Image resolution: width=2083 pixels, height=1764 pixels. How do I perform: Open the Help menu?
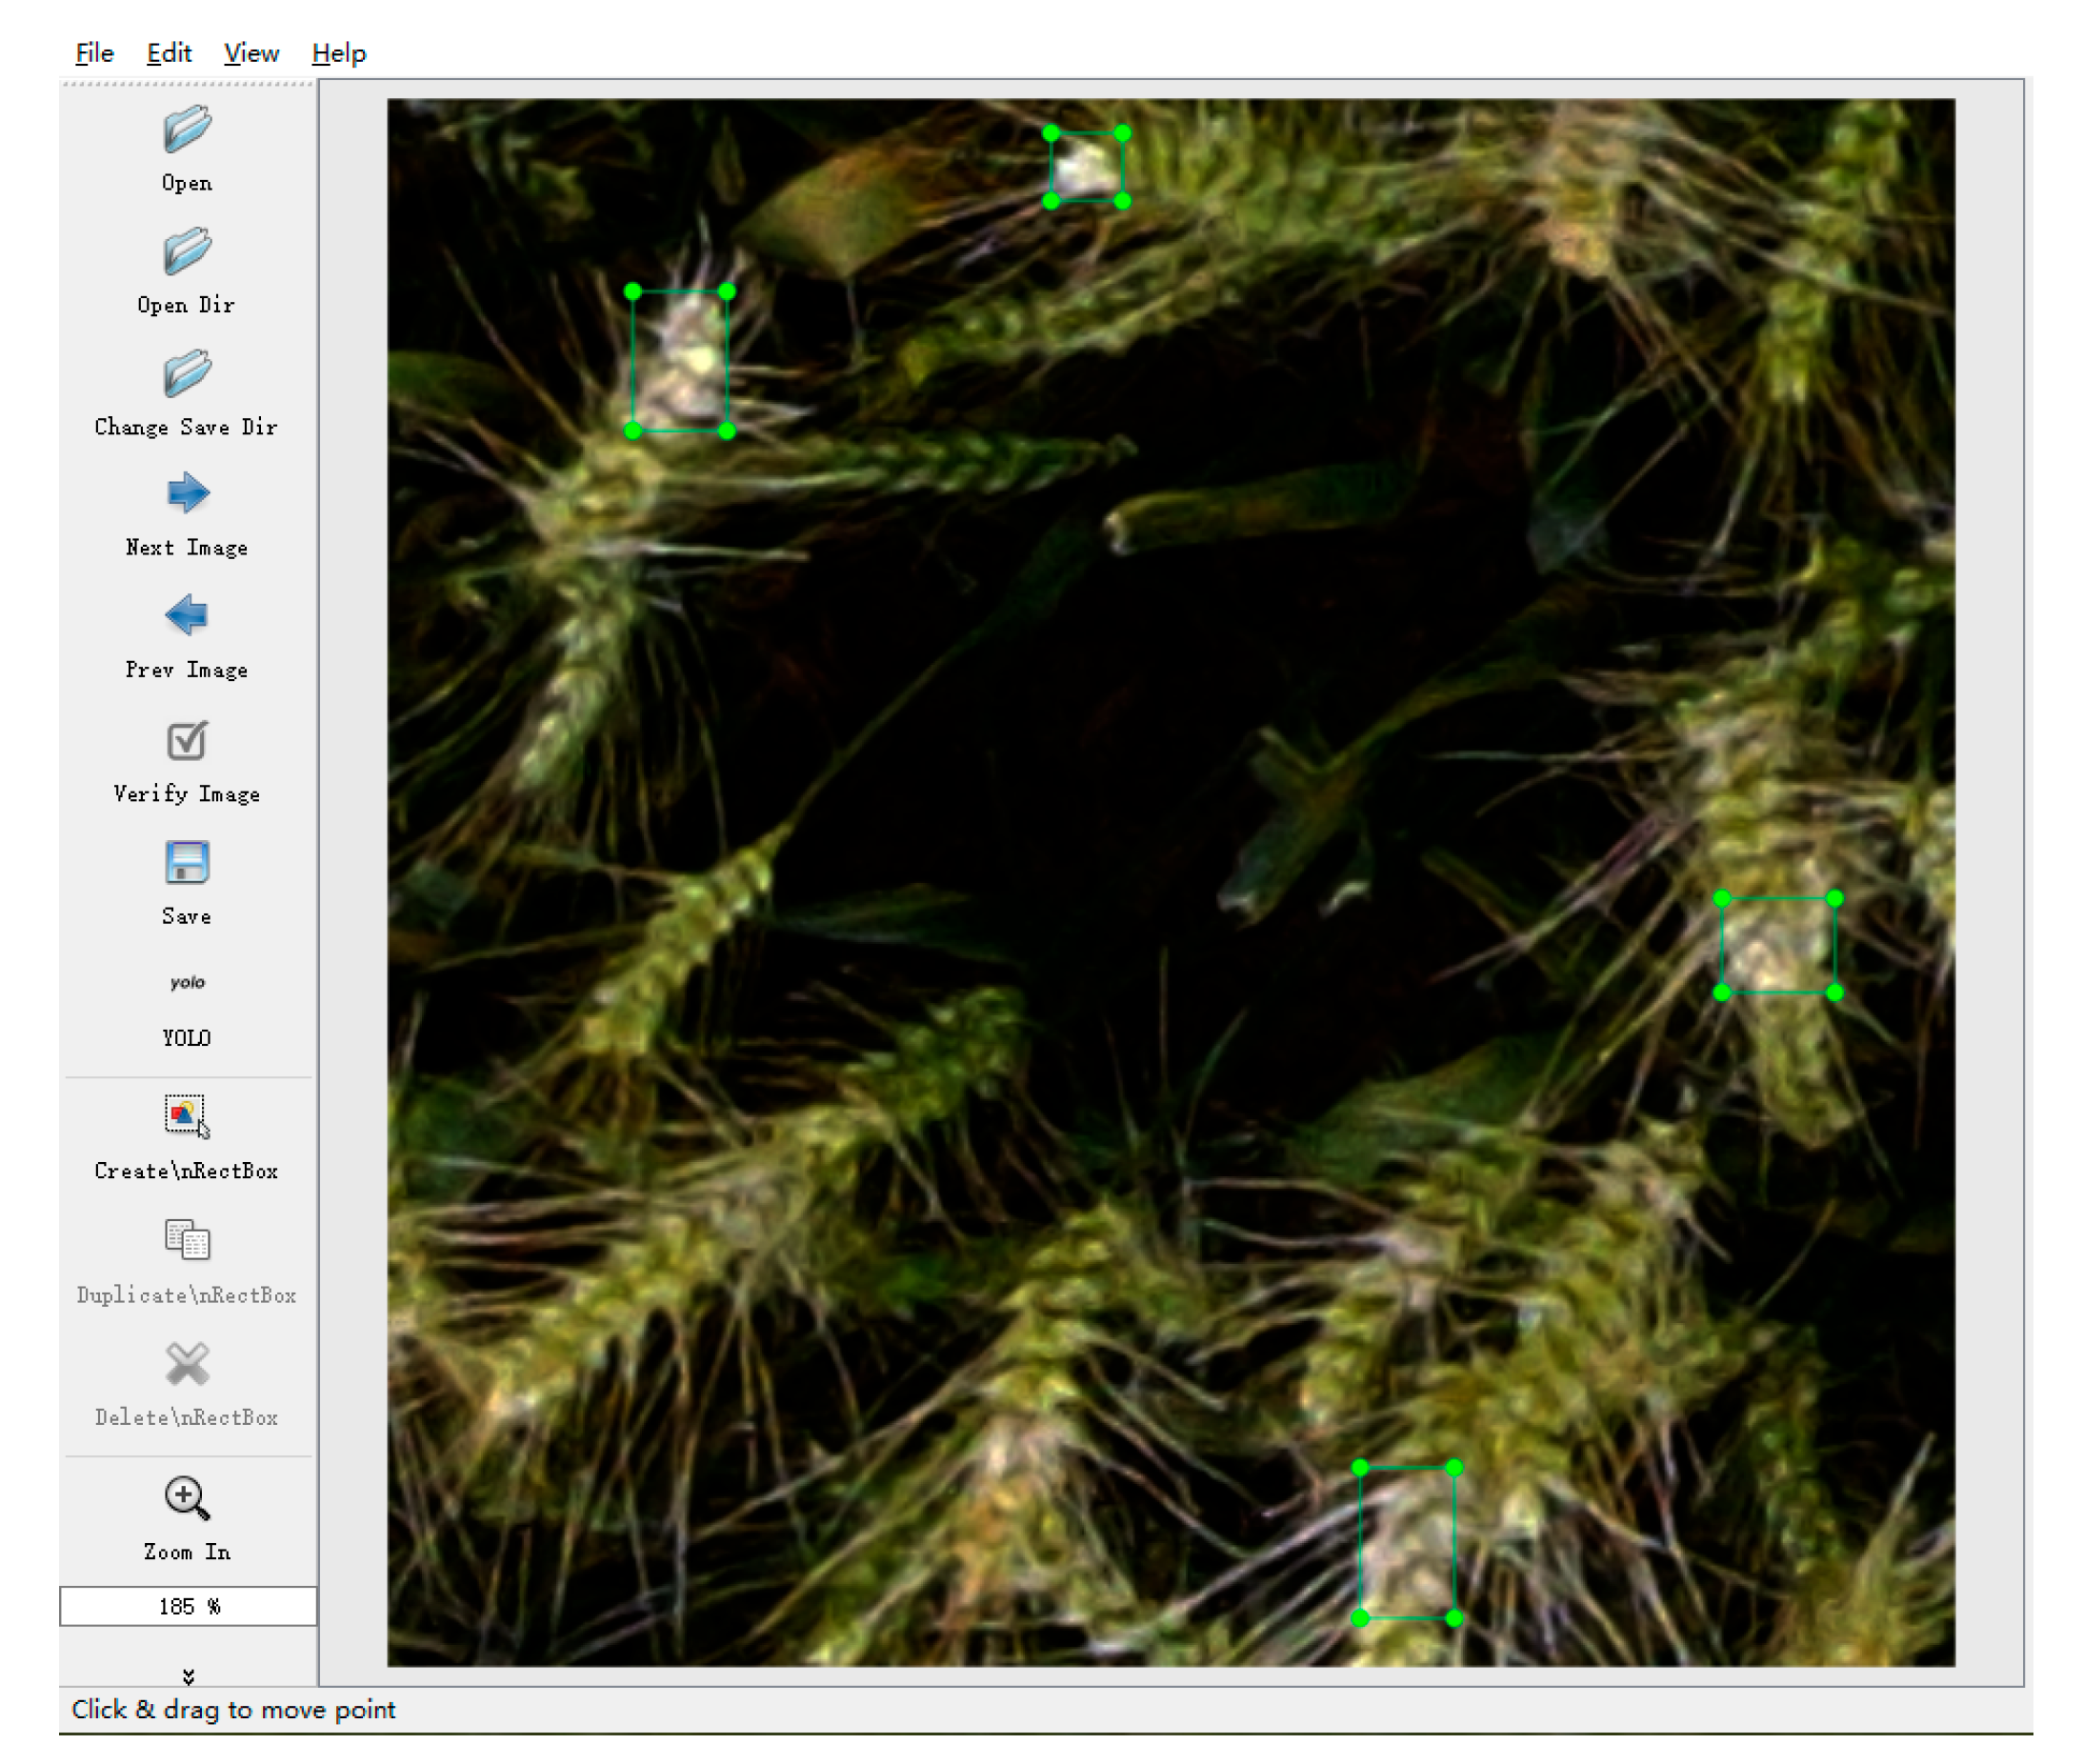pyautogui.click(x=340, y=53)
